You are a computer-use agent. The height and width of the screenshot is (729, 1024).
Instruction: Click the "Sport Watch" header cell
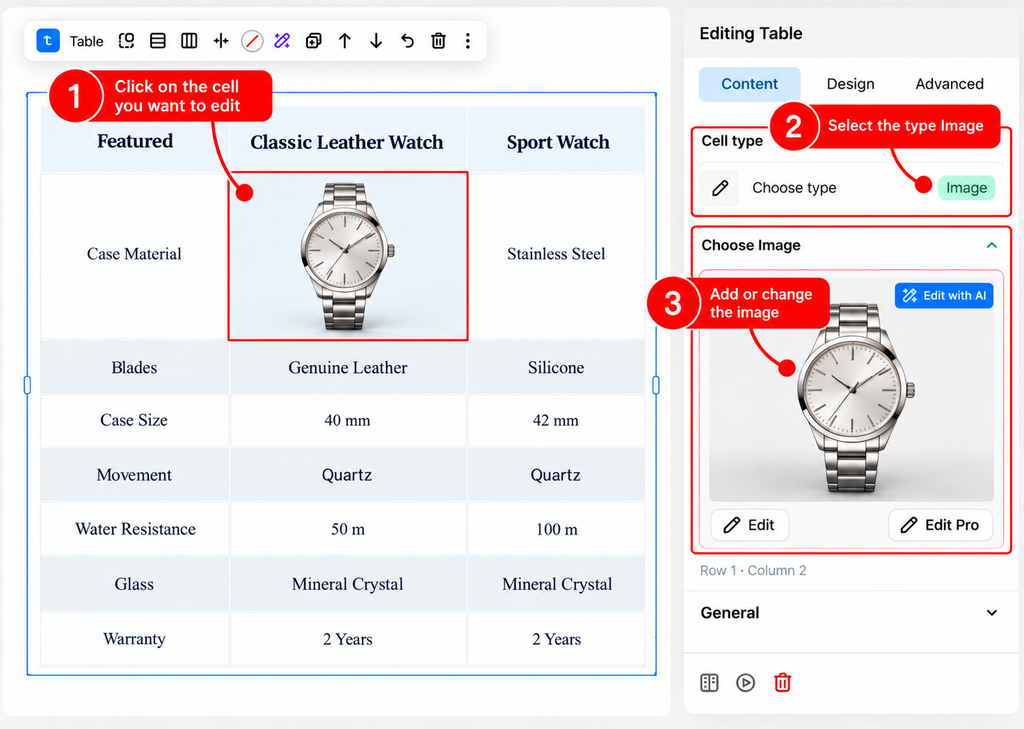click(558, 142)
